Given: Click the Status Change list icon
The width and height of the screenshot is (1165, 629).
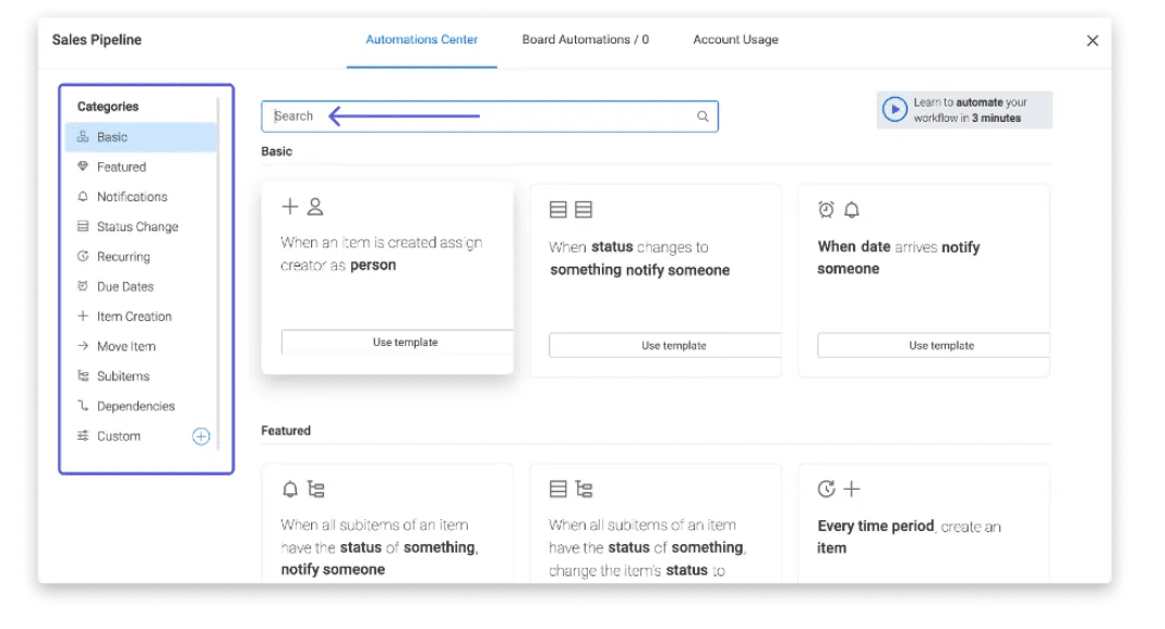Looking at the screenshot, I should 82,226.
